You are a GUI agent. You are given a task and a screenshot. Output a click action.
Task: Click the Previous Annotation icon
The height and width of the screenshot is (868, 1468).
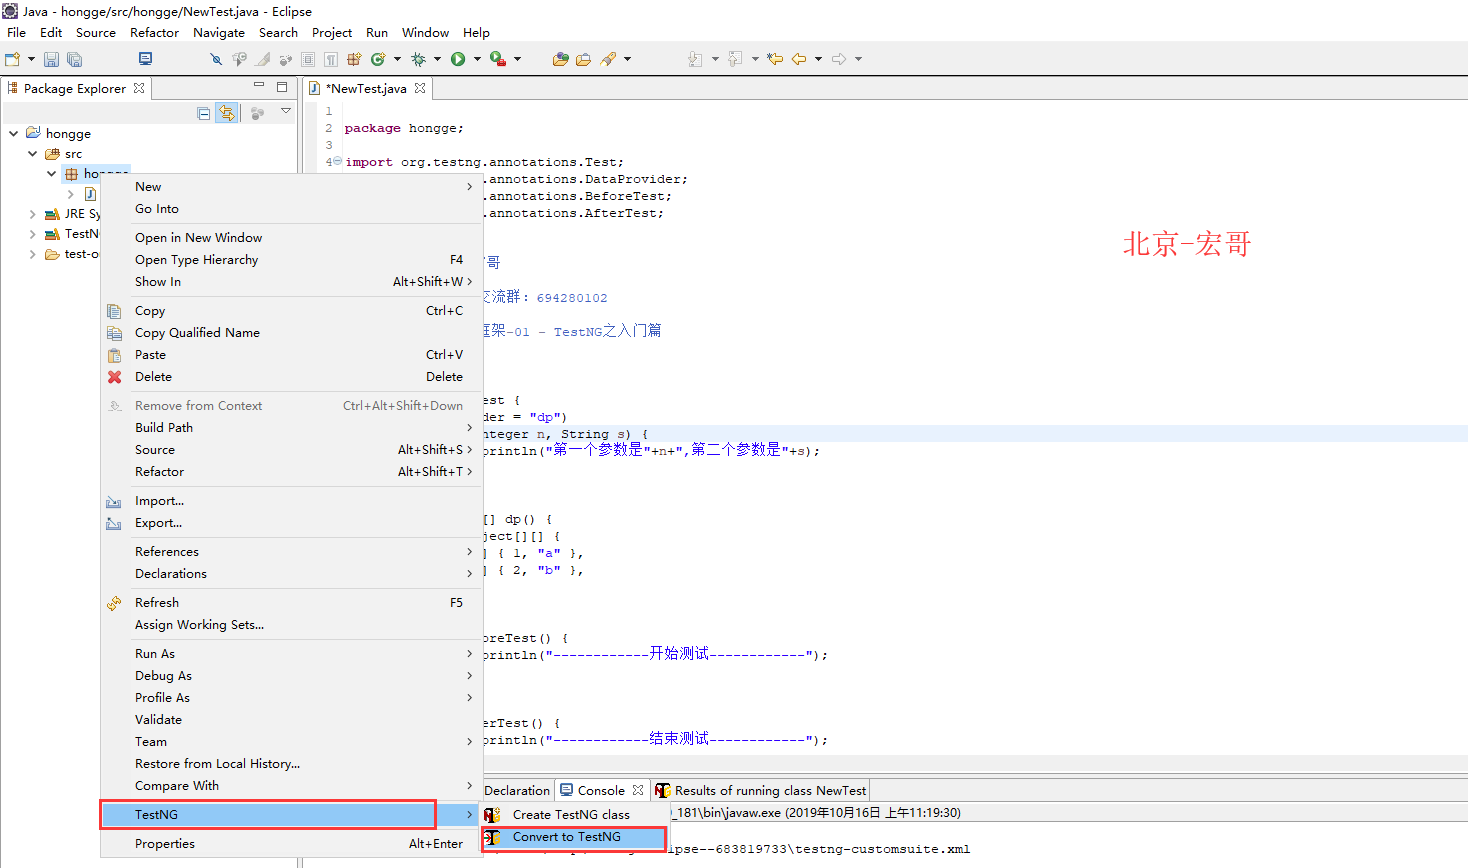pyautogui.click(x=735, y=59)
